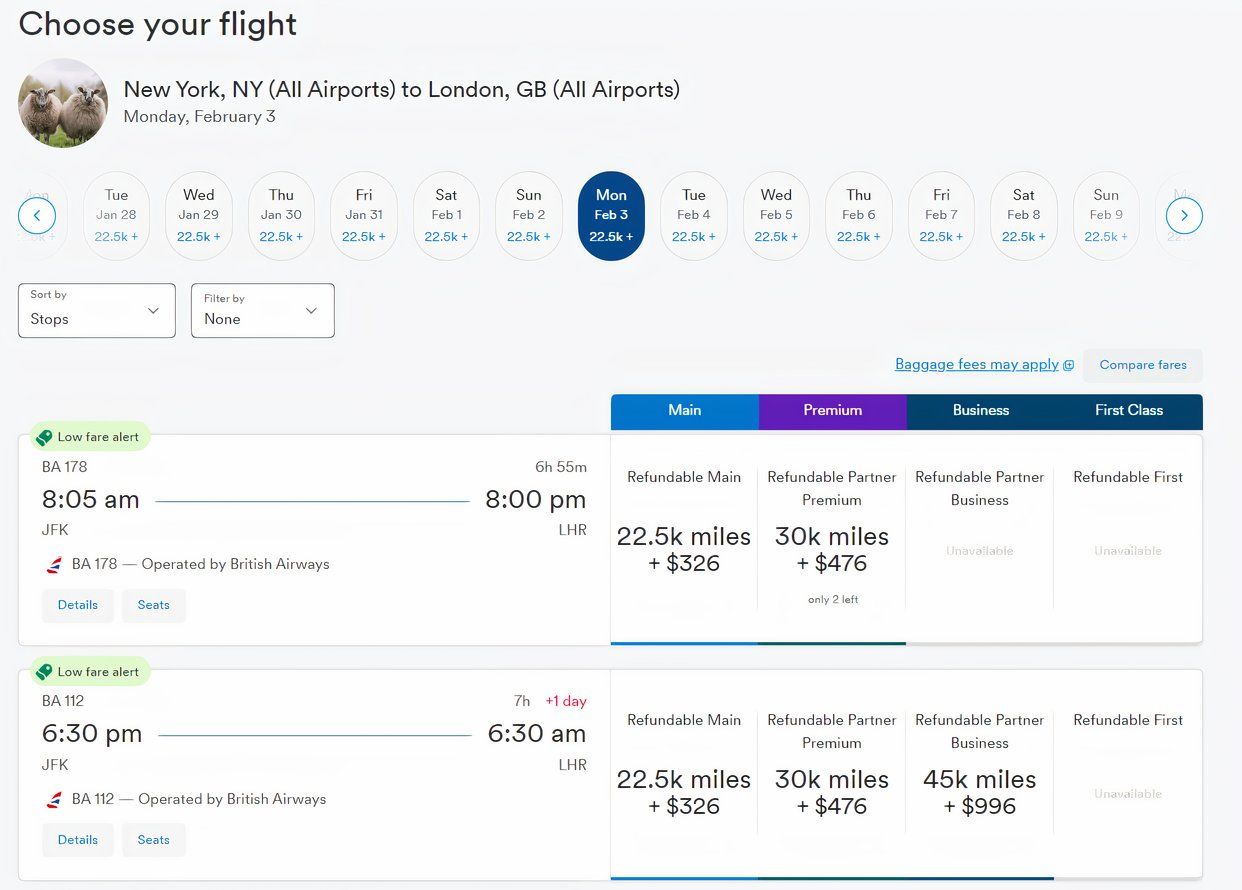Click British Airways logo for BA 178

coord(54,565)
